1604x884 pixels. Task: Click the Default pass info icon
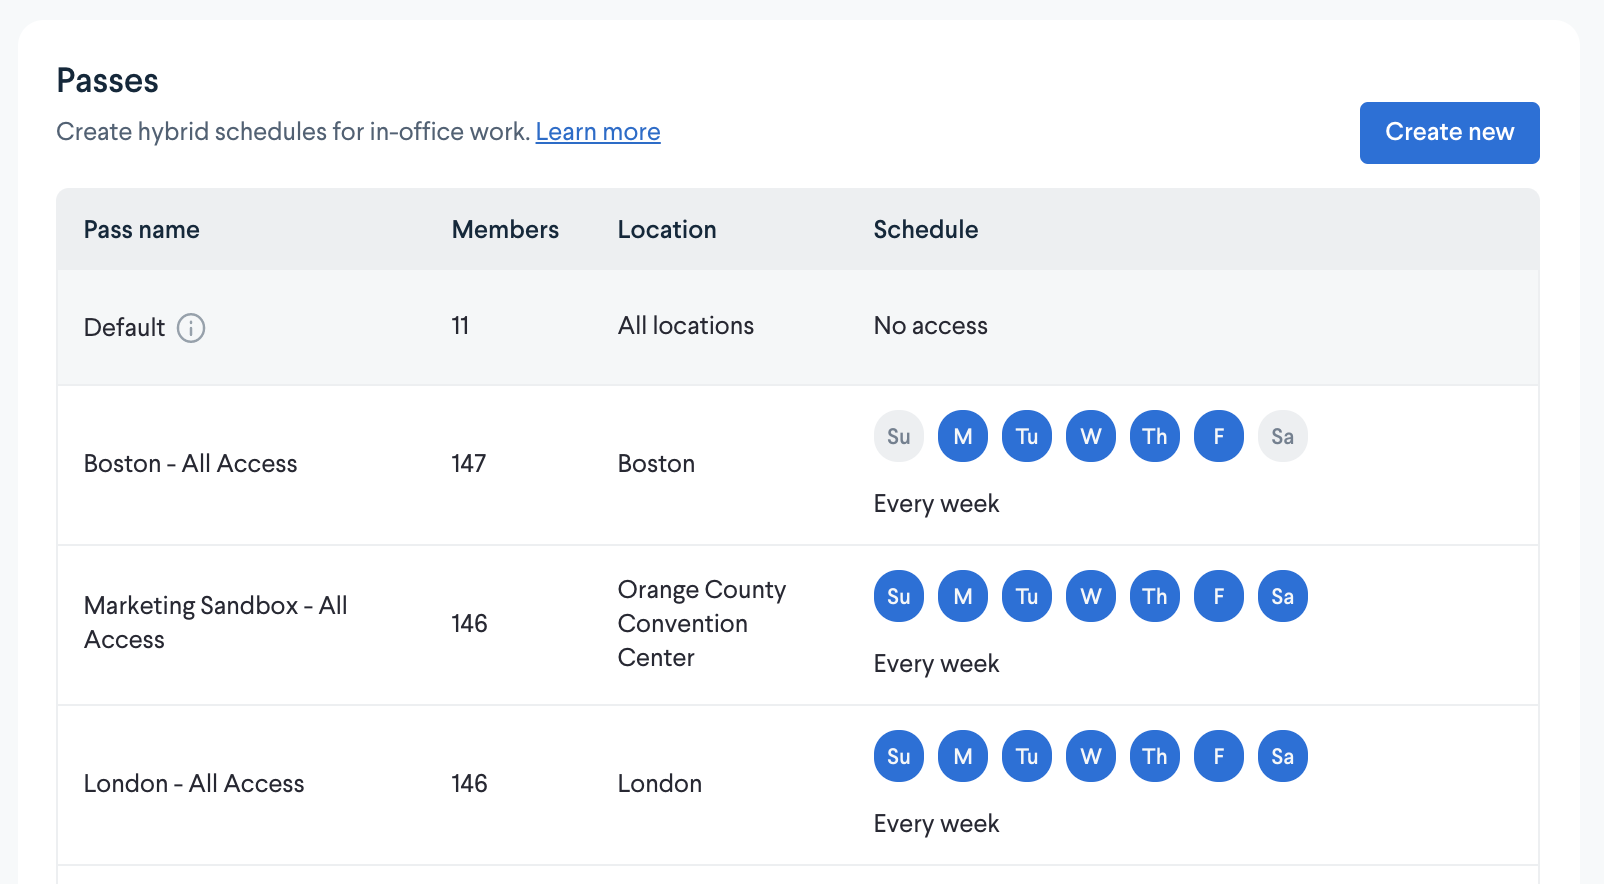(x=191, y=328)
